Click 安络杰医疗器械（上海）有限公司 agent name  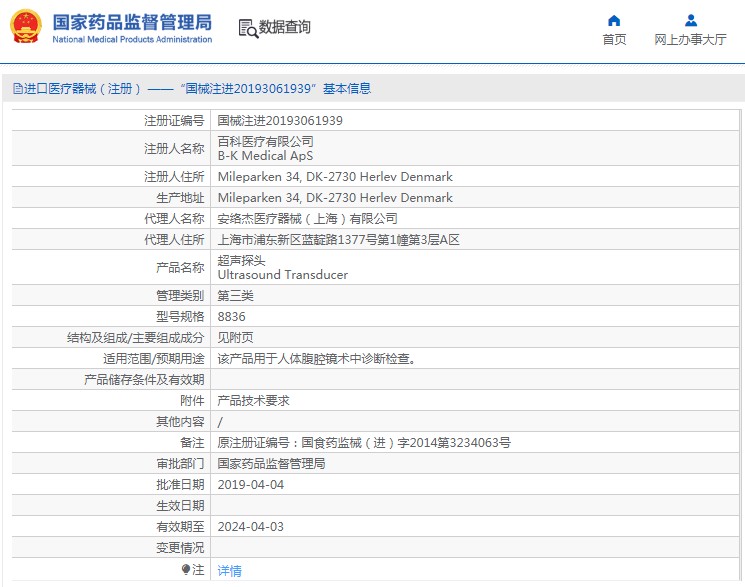307,219
